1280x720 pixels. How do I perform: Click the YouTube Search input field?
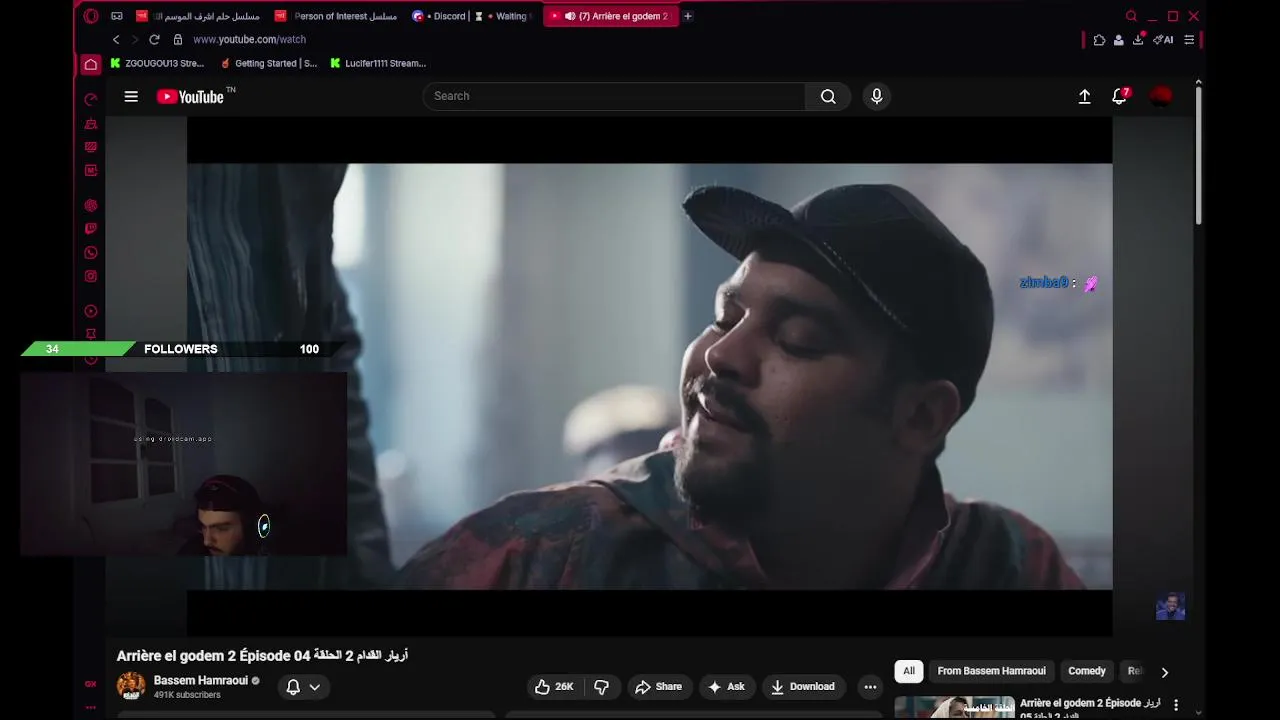click(614, 96)
